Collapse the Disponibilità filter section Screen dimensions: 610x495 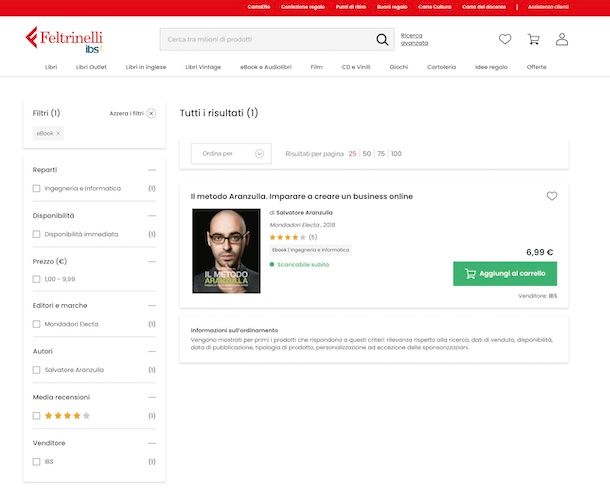pos(152,216)
